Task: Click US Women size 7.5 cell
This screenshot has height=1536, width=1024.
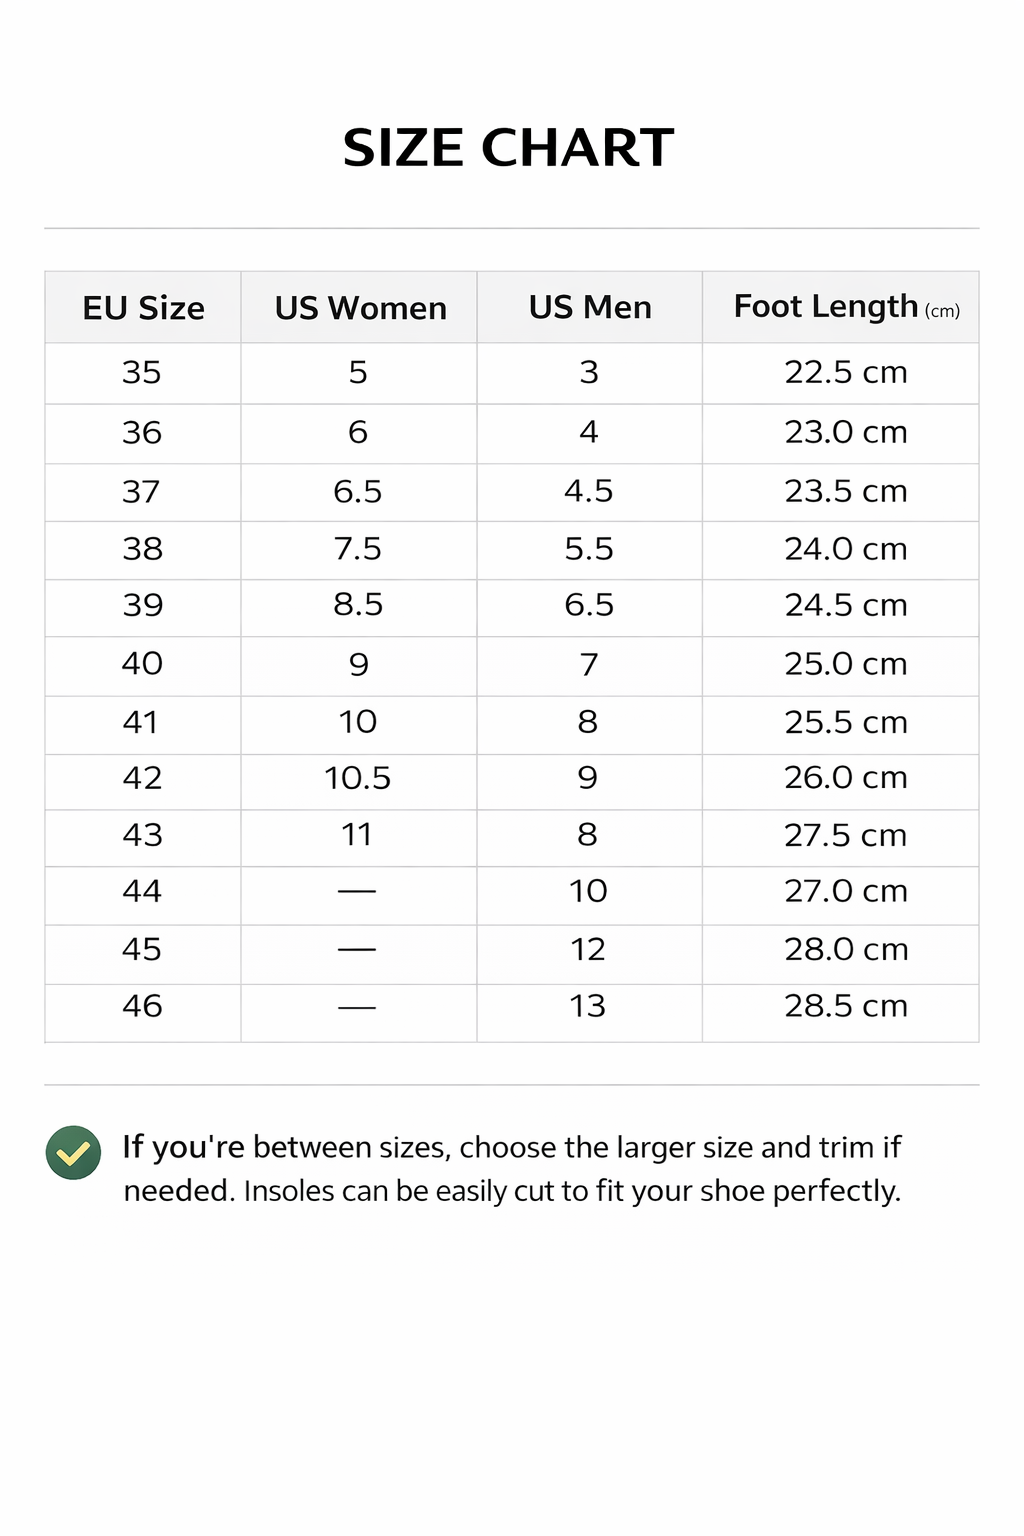Action: (x=358, y=548)
